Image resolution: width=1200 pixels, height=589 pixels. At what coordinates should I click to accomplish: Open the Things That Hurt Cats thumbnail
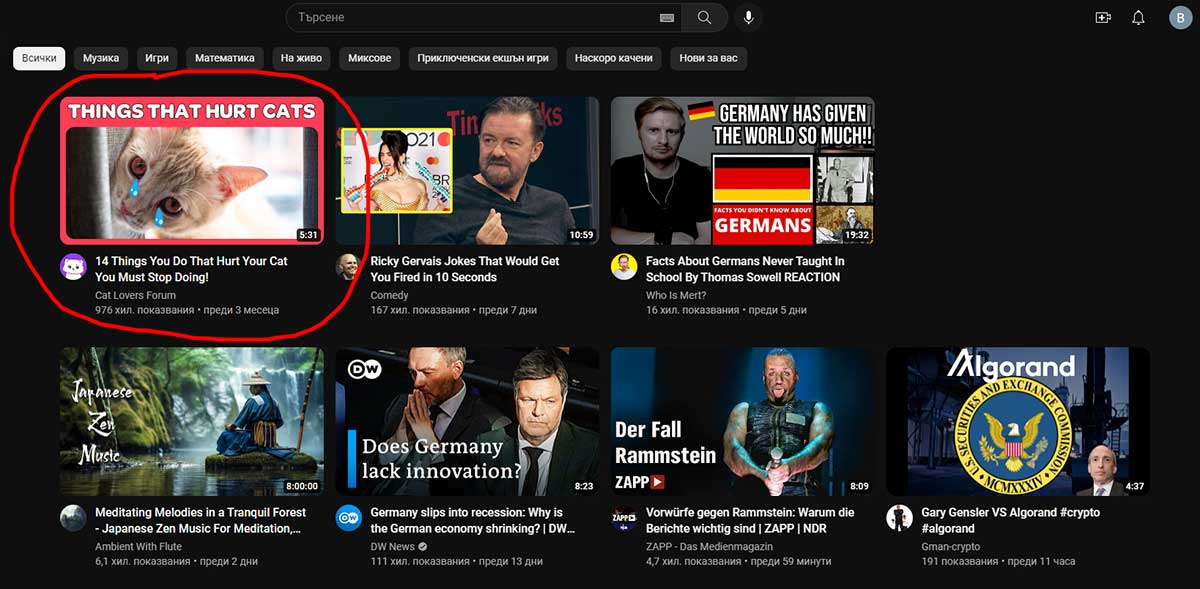click(x=192, y=170)
